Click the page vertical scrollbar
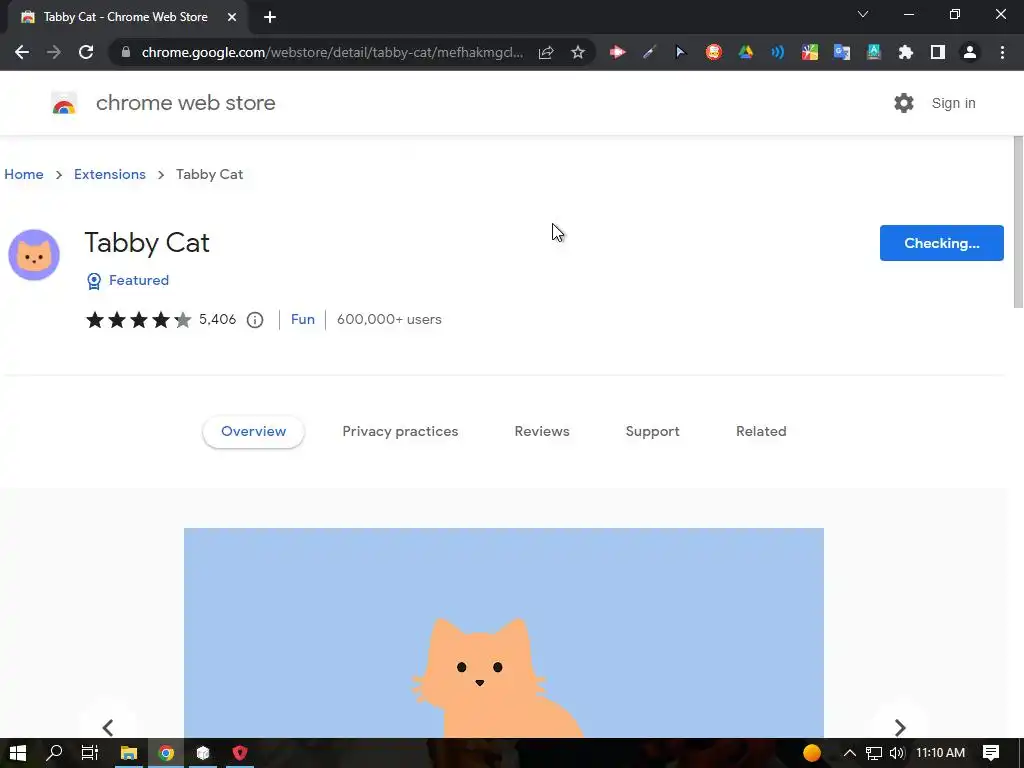Viewport: 1024px width, 768px height. [1017, 222]
